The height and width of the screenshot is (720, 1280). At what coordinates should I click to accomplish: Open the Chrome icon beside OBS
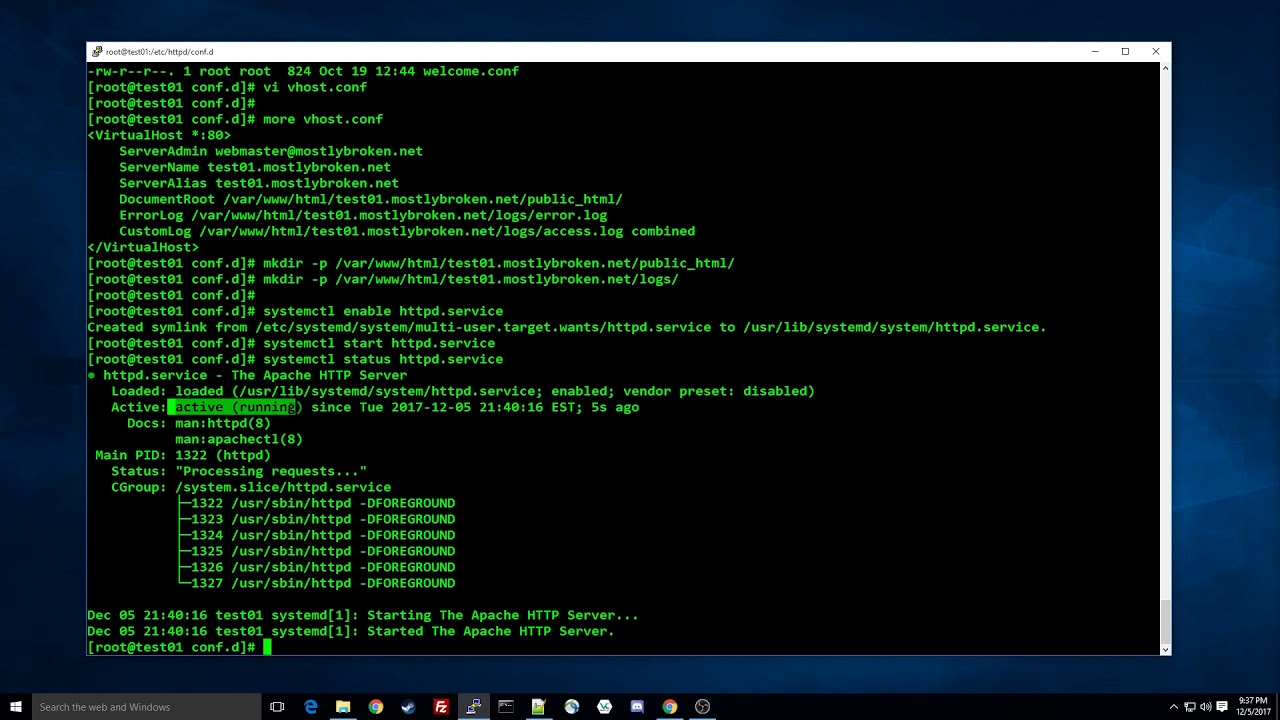pos(669,707)
